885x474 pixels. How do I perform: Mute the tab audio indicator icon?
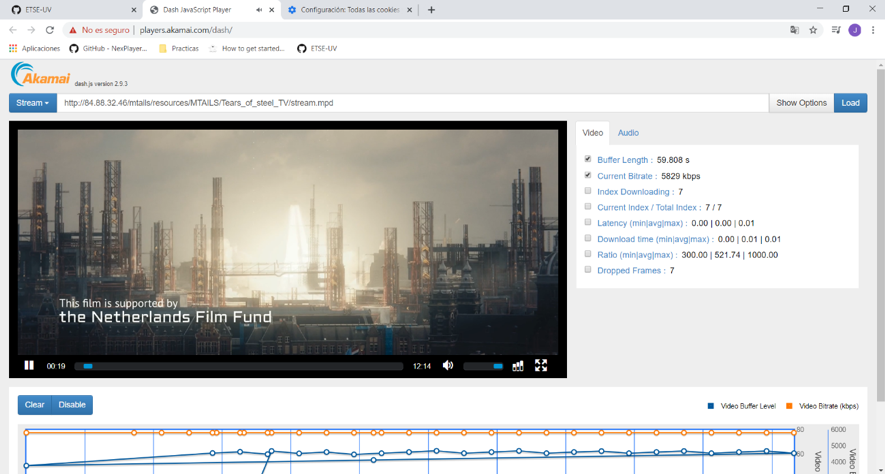click(259, 10)
